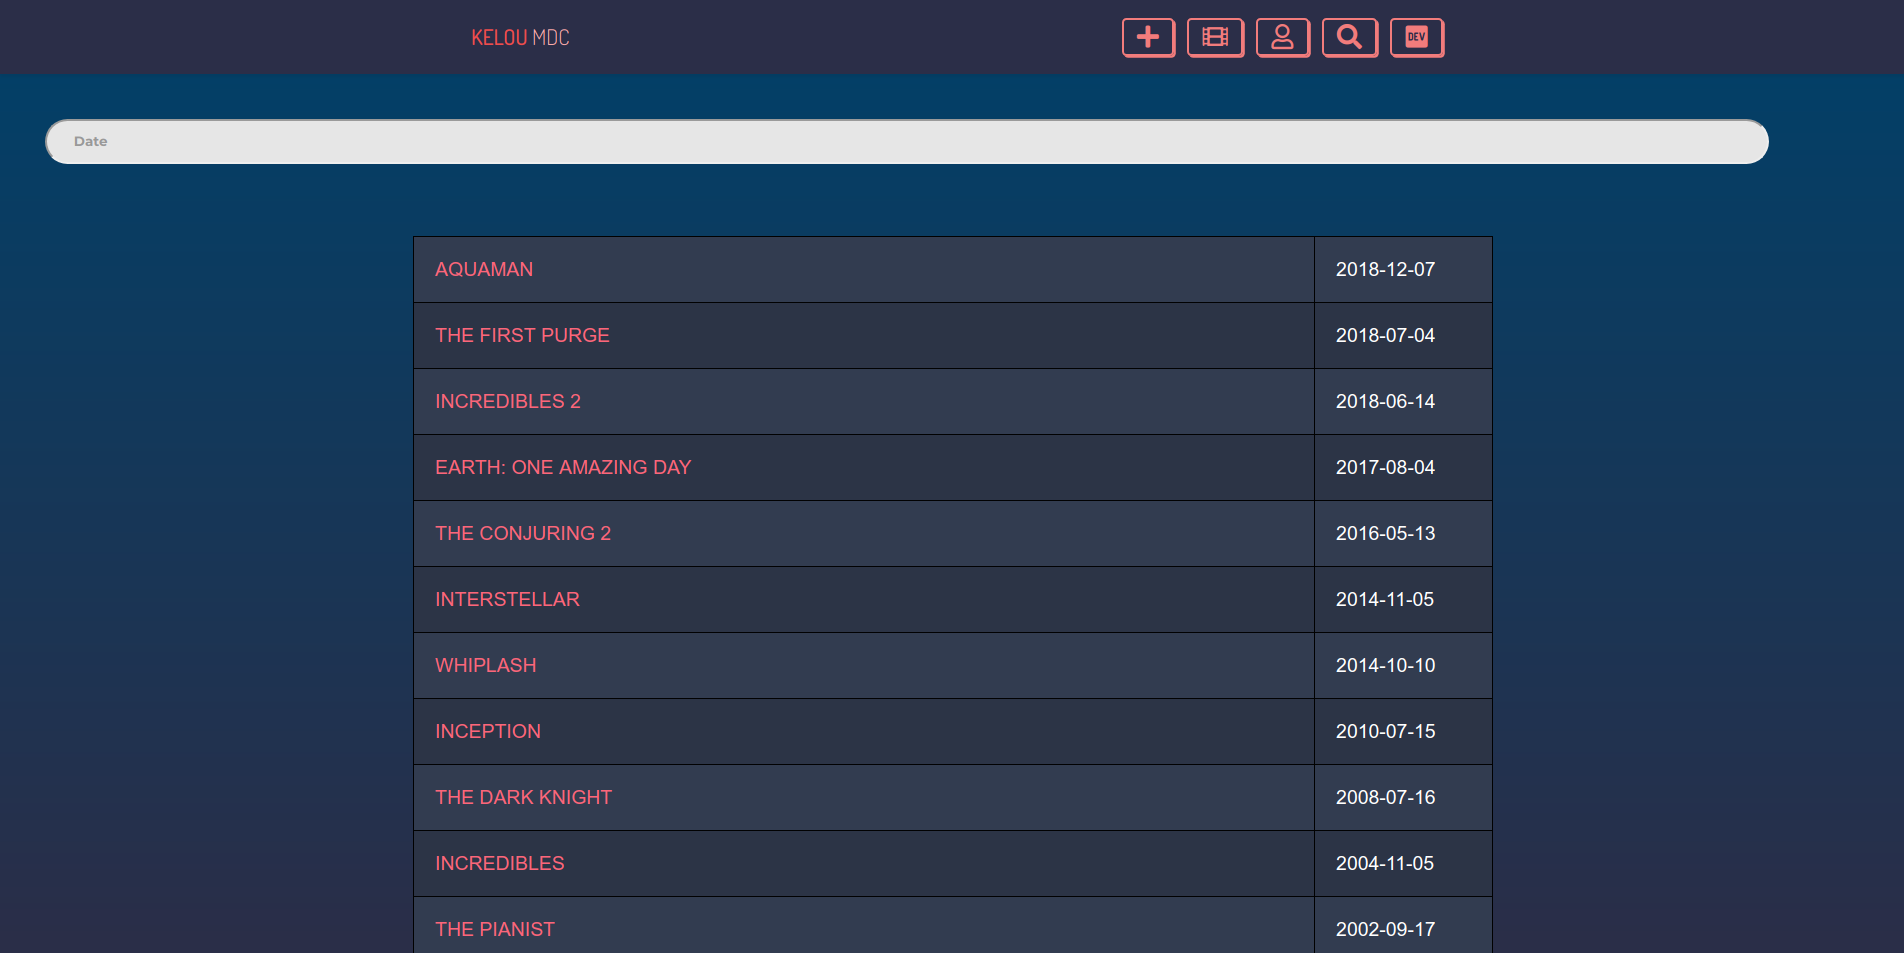The height and width of the screenshot is (953, 1904).
Task: Go to KELOU MDC home logo
Action: pos(520,38)
